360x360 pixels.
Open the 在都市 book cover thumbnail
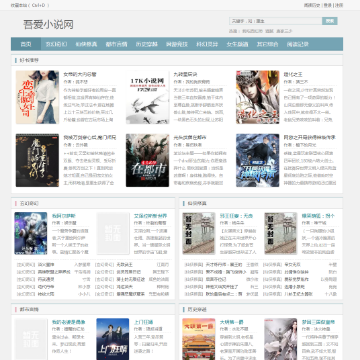click(147, 160)
